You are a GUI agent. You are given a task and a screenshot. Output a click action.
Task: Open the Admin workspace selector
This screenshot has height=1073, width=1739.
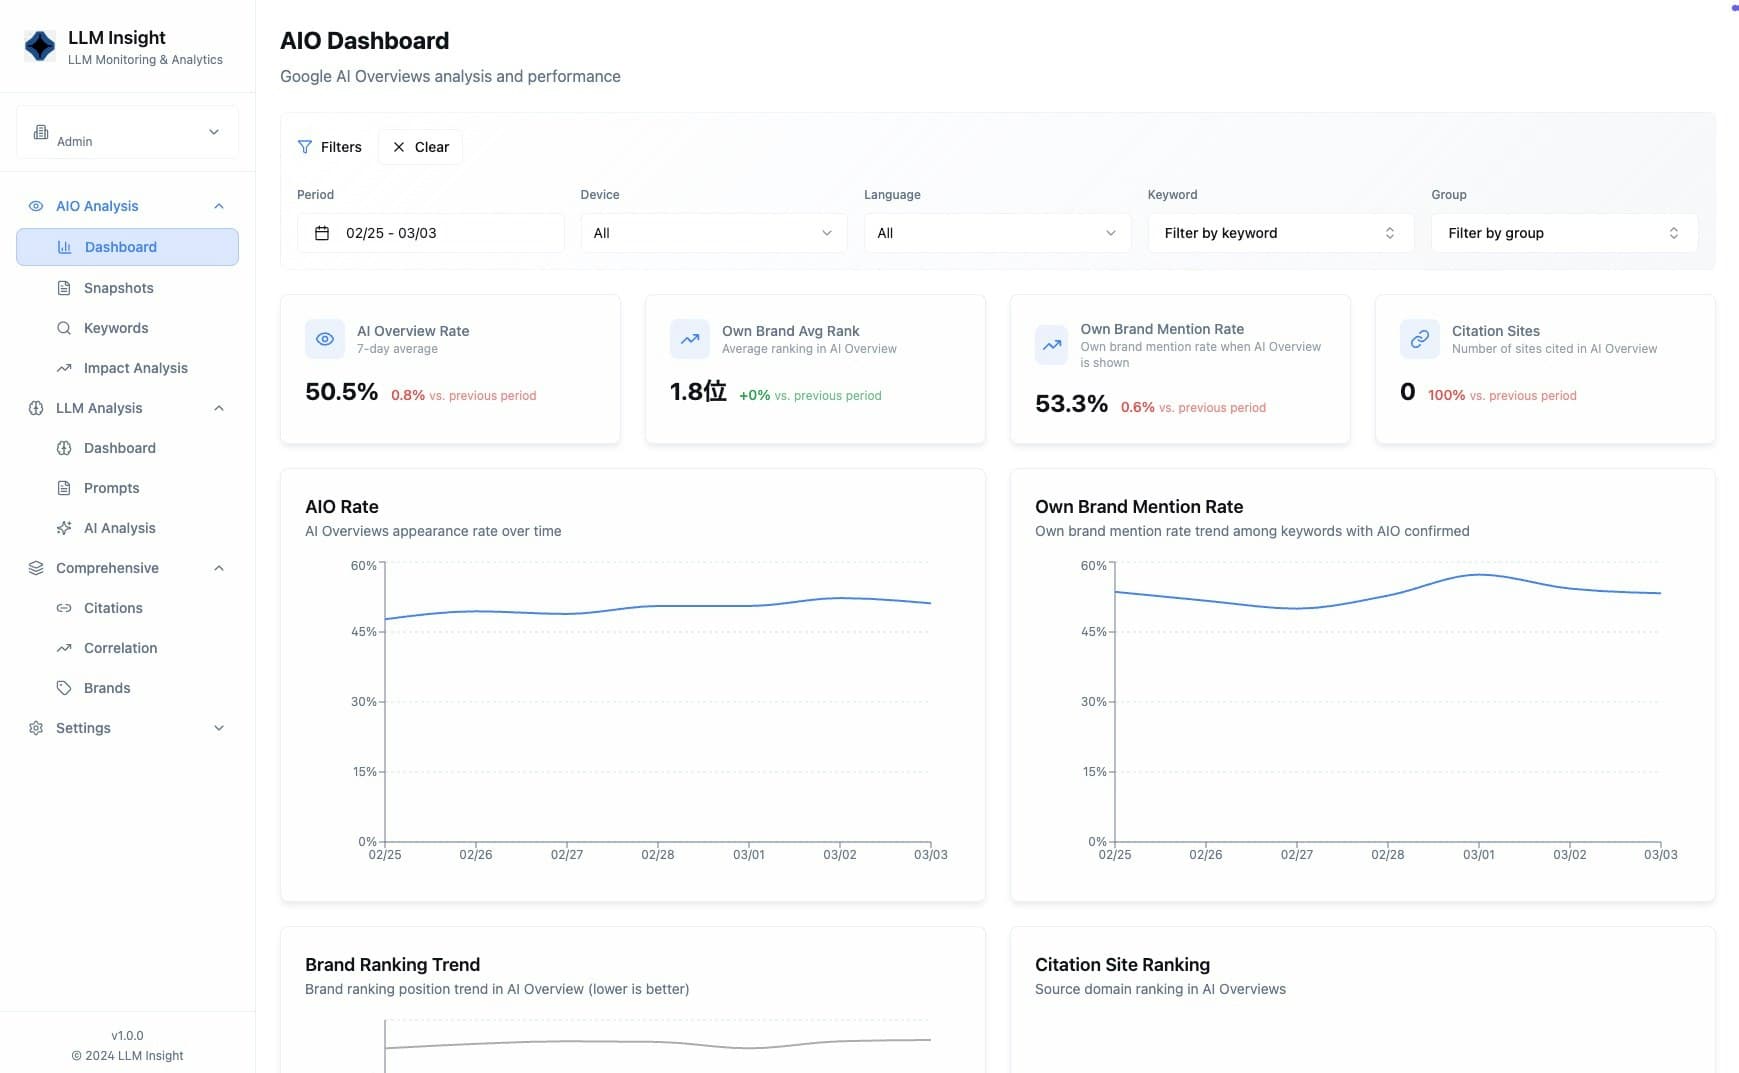coord(127,132)
